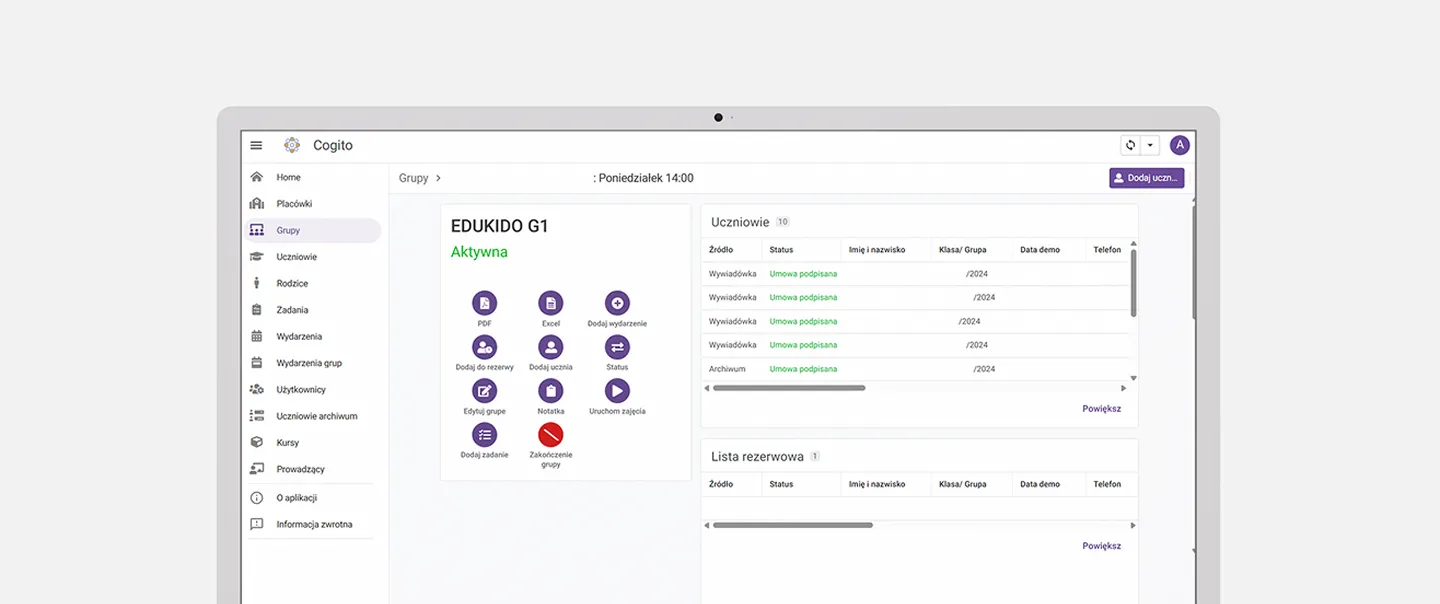
Task: Click the Status column header in Uczniowie
Action: coord(781,249)
